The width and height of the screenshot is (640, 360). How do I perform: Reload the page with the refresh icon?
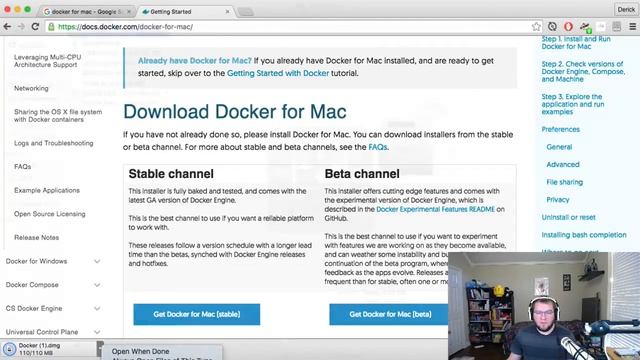pyautogui.click(x=35, y=27)
